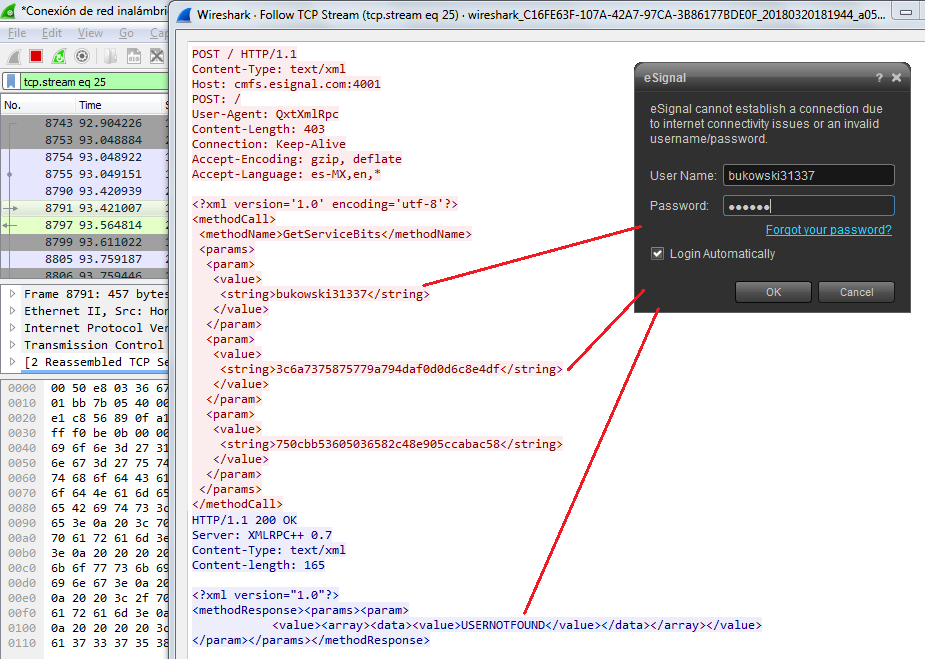Select packet row 8791
The width and height of the screenshot is (925, 659).
tap(85, 208)
